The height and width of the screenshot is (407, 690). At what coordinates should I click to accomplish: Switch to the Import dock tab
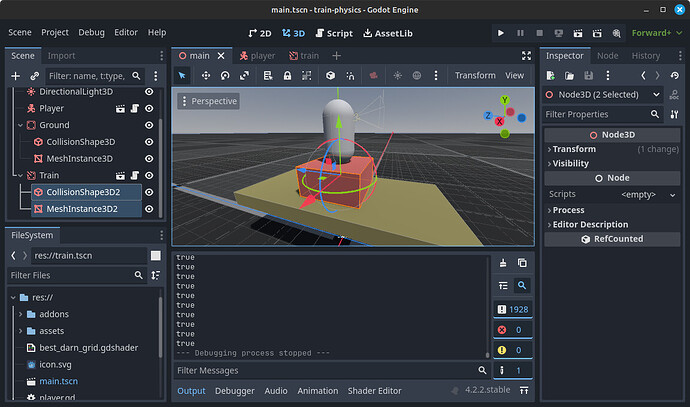[61, 56]
